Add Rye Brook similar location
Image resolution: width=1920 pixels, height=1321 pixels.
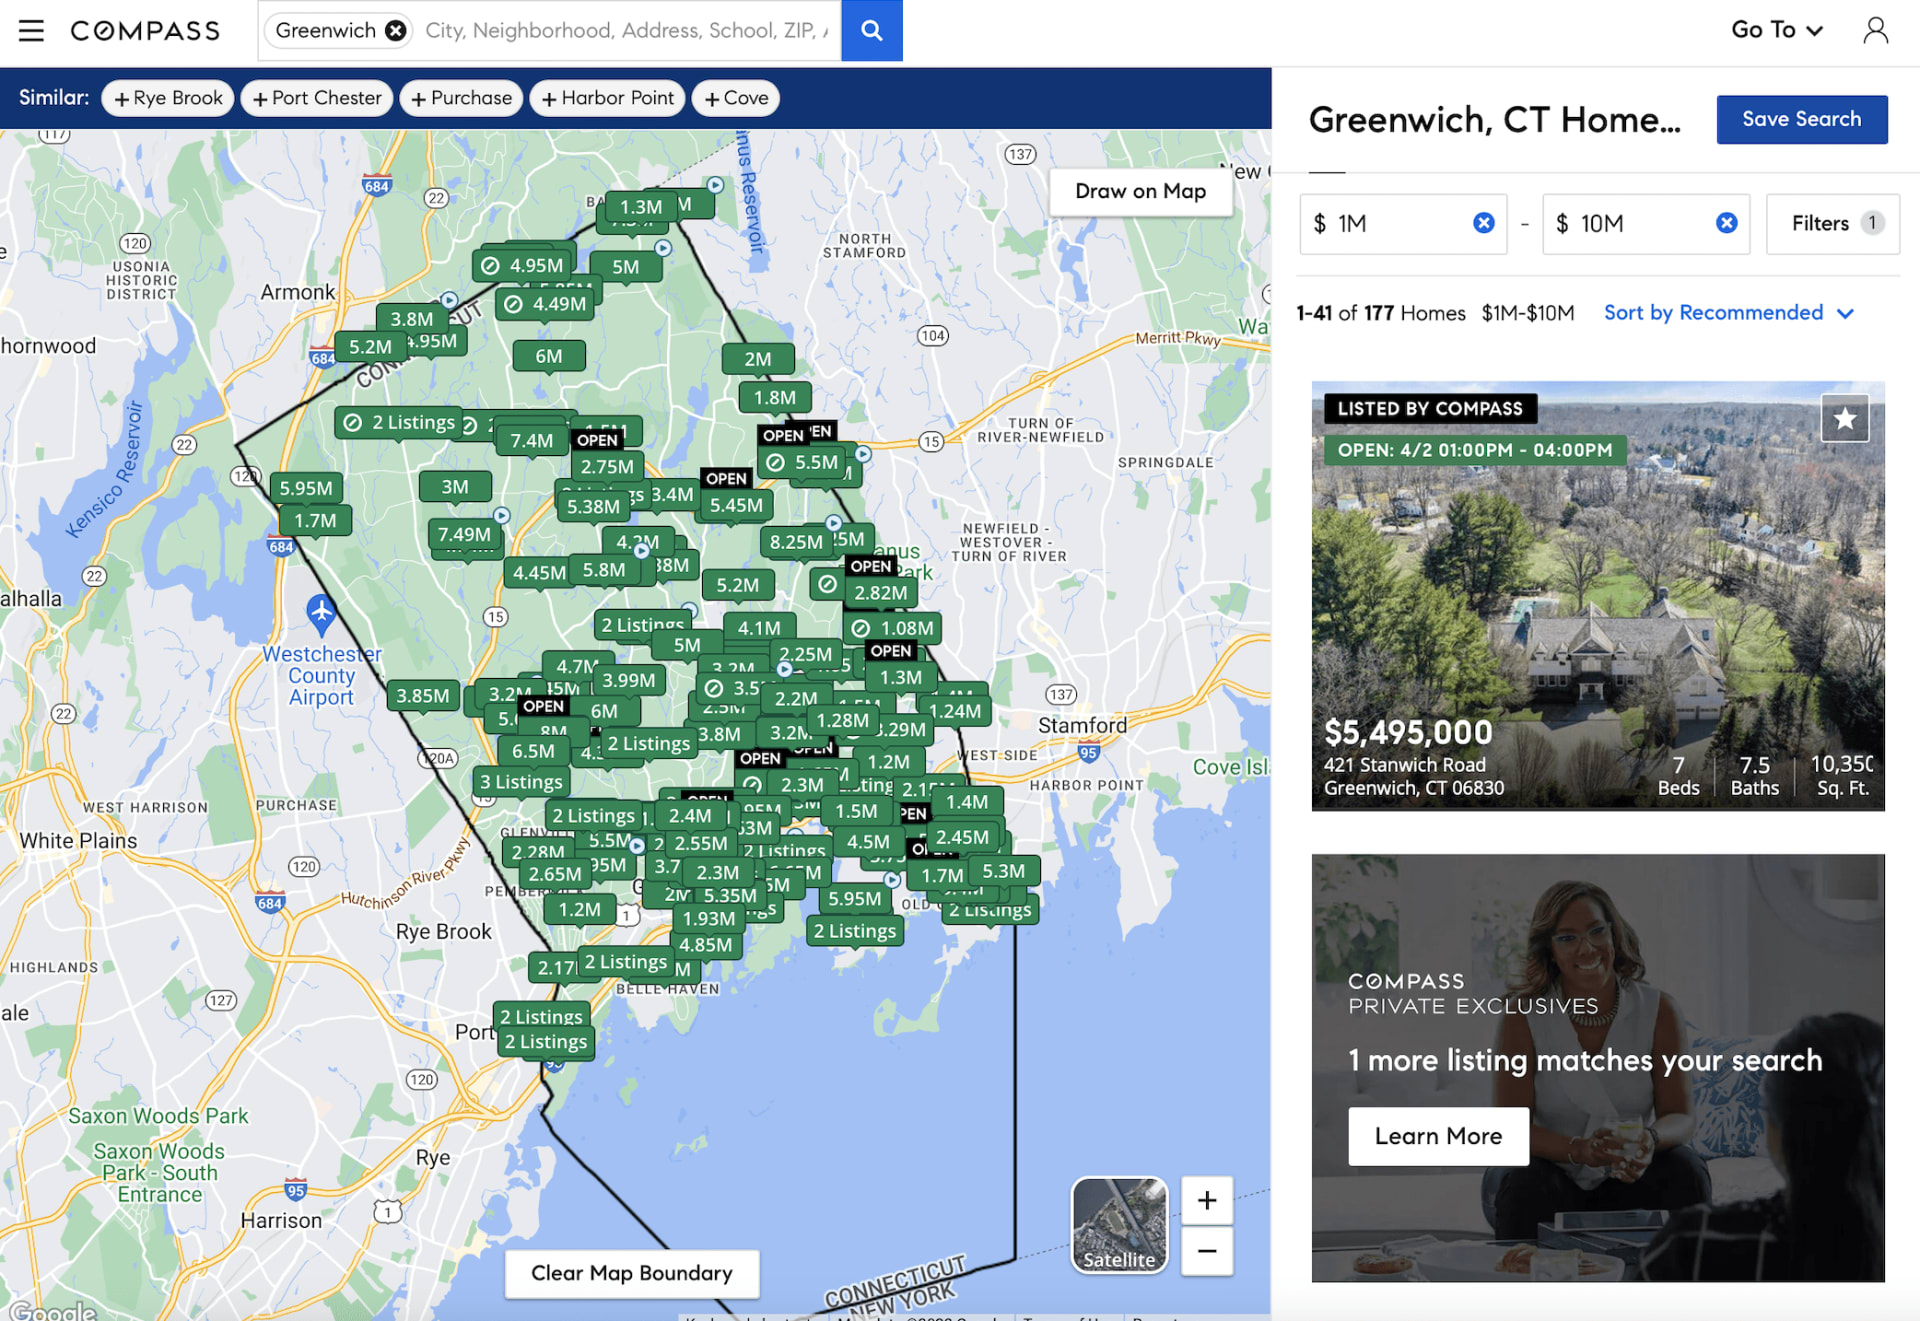[168, 98]
